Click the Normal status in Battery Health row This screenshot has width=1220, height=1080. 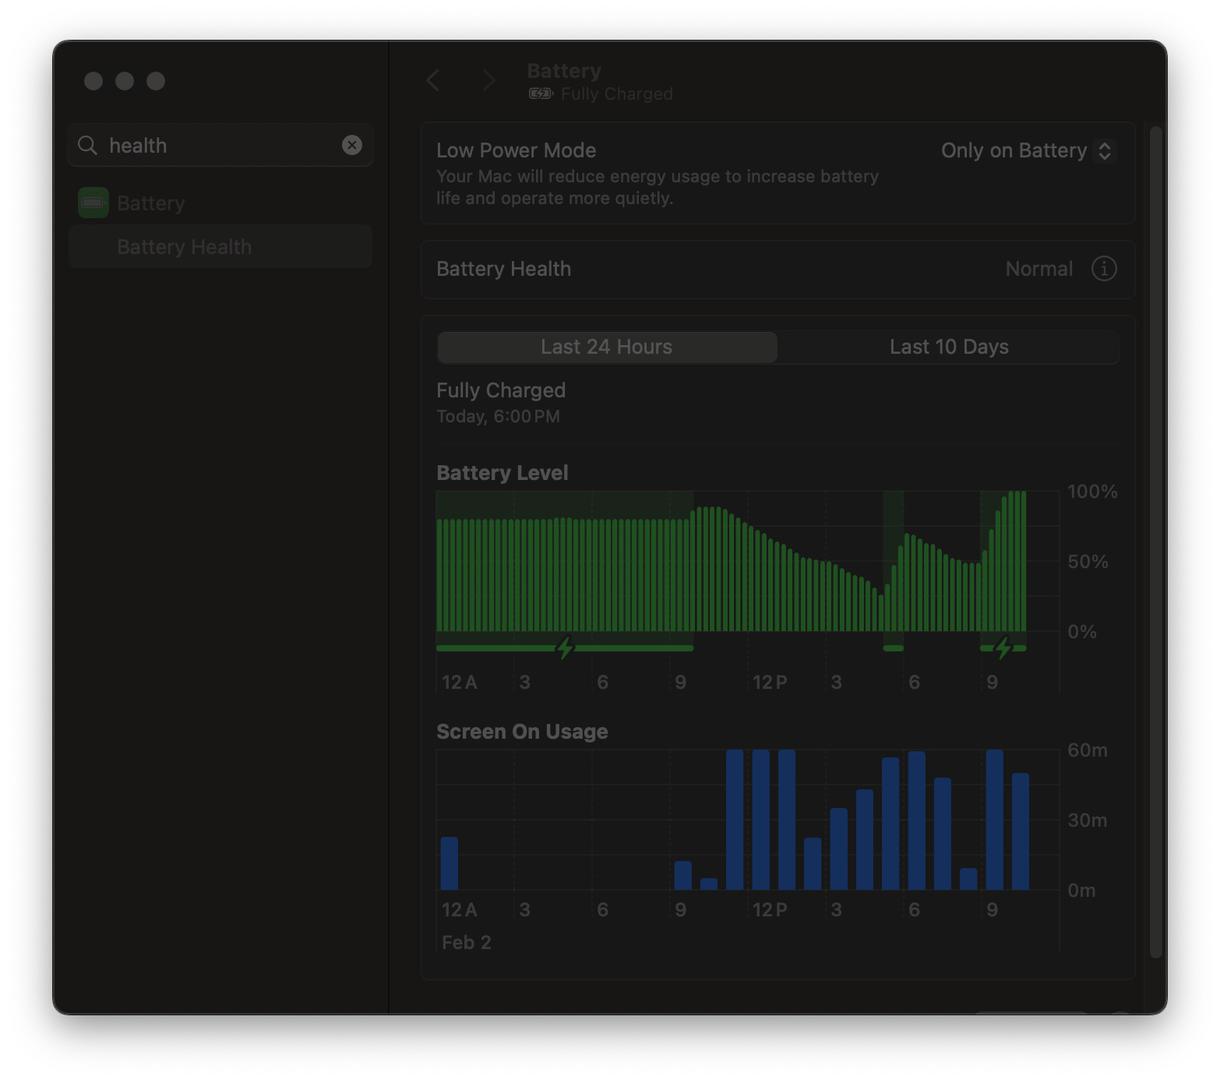(1038, 269)
